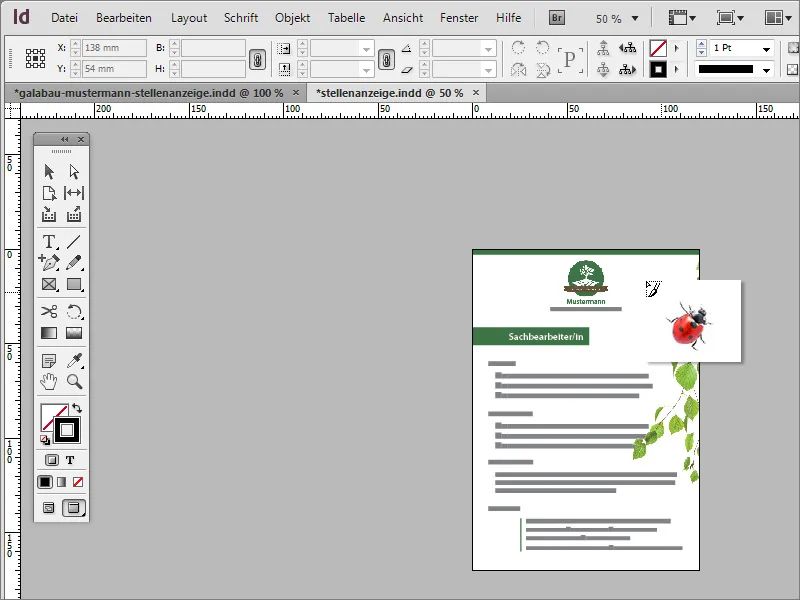Screen dimensions: 800x600
Task: Select the Gradient Feather tool
Action: pos(74,333)
